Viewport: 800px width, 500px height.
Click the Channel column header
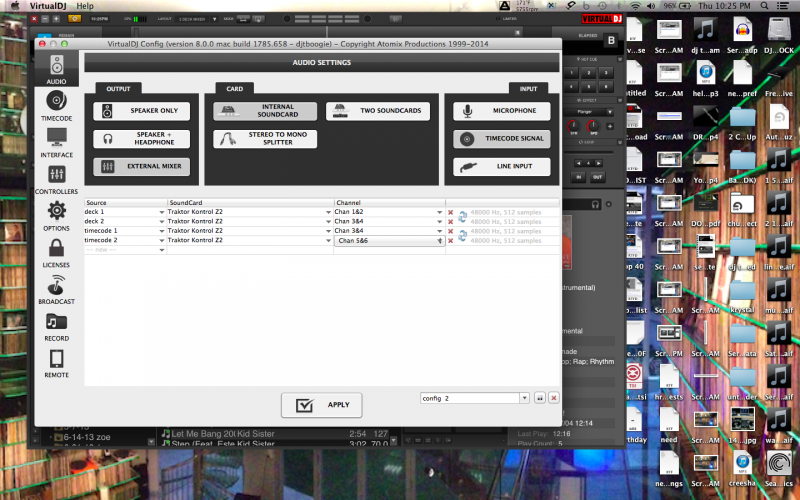click(390, 203)
